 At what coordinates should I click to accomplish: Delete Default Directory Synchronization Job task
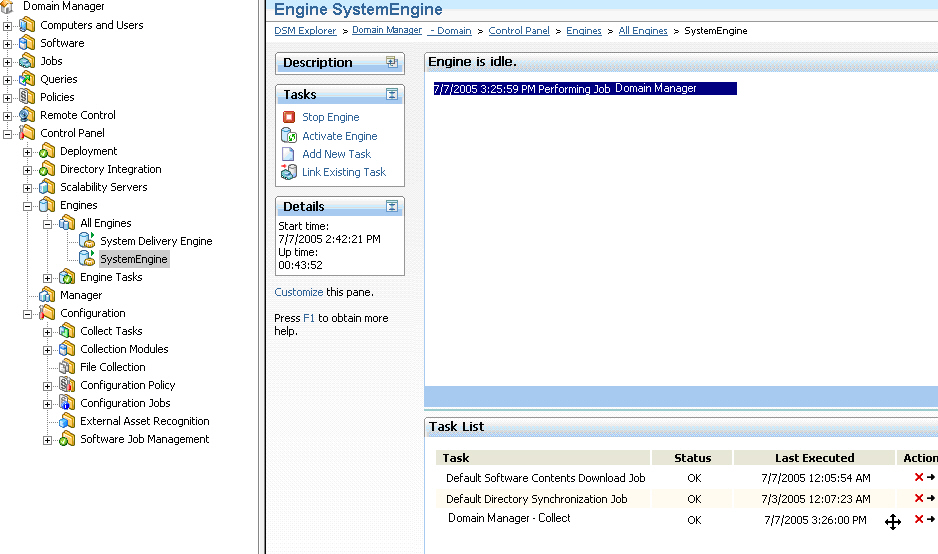click(x=919, y=498)
